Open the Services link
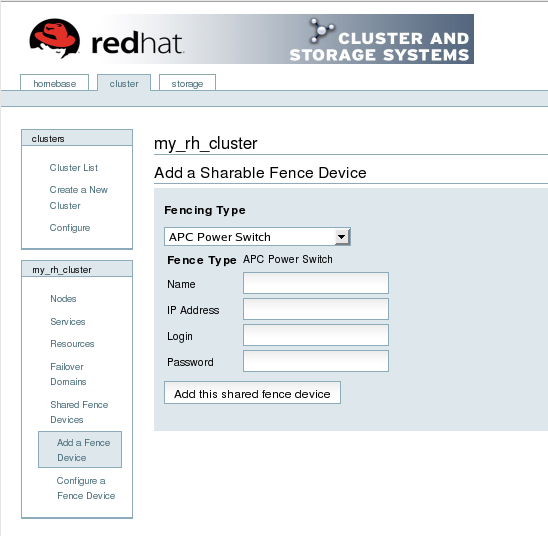Screen dimensions: 548x536 (68, 321)
